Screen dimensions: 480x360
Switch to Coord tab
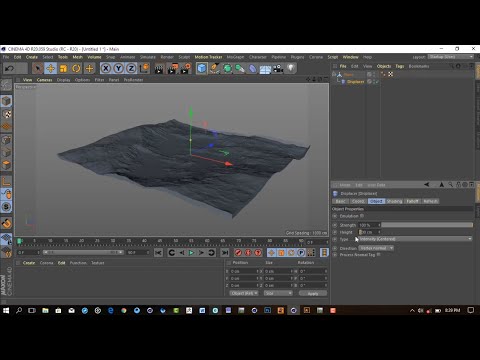pos(358,201)
